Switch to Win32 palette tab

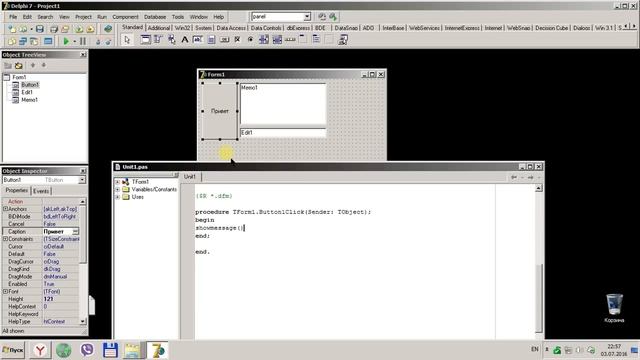pyautogui.click(x=182, y=28)
